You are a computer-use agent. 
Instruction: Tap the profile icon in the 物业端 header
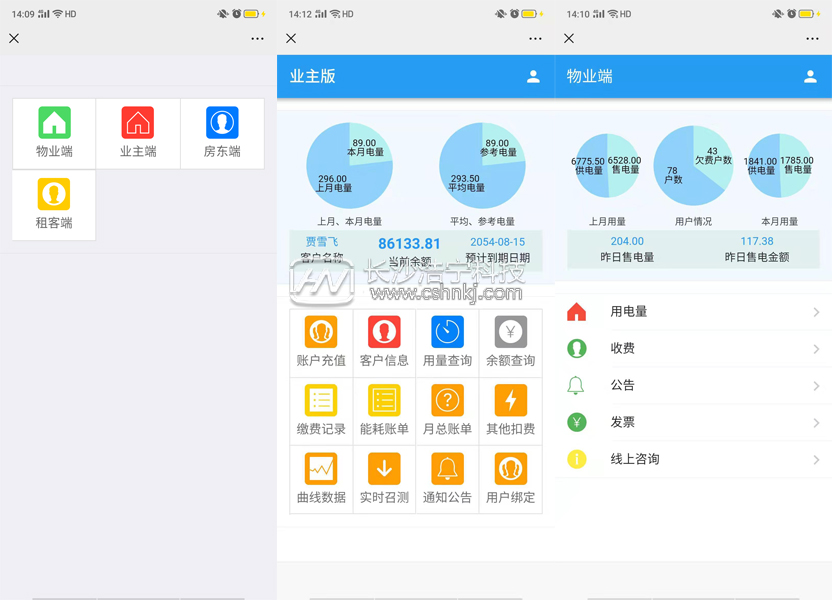[x=810, y=76]
